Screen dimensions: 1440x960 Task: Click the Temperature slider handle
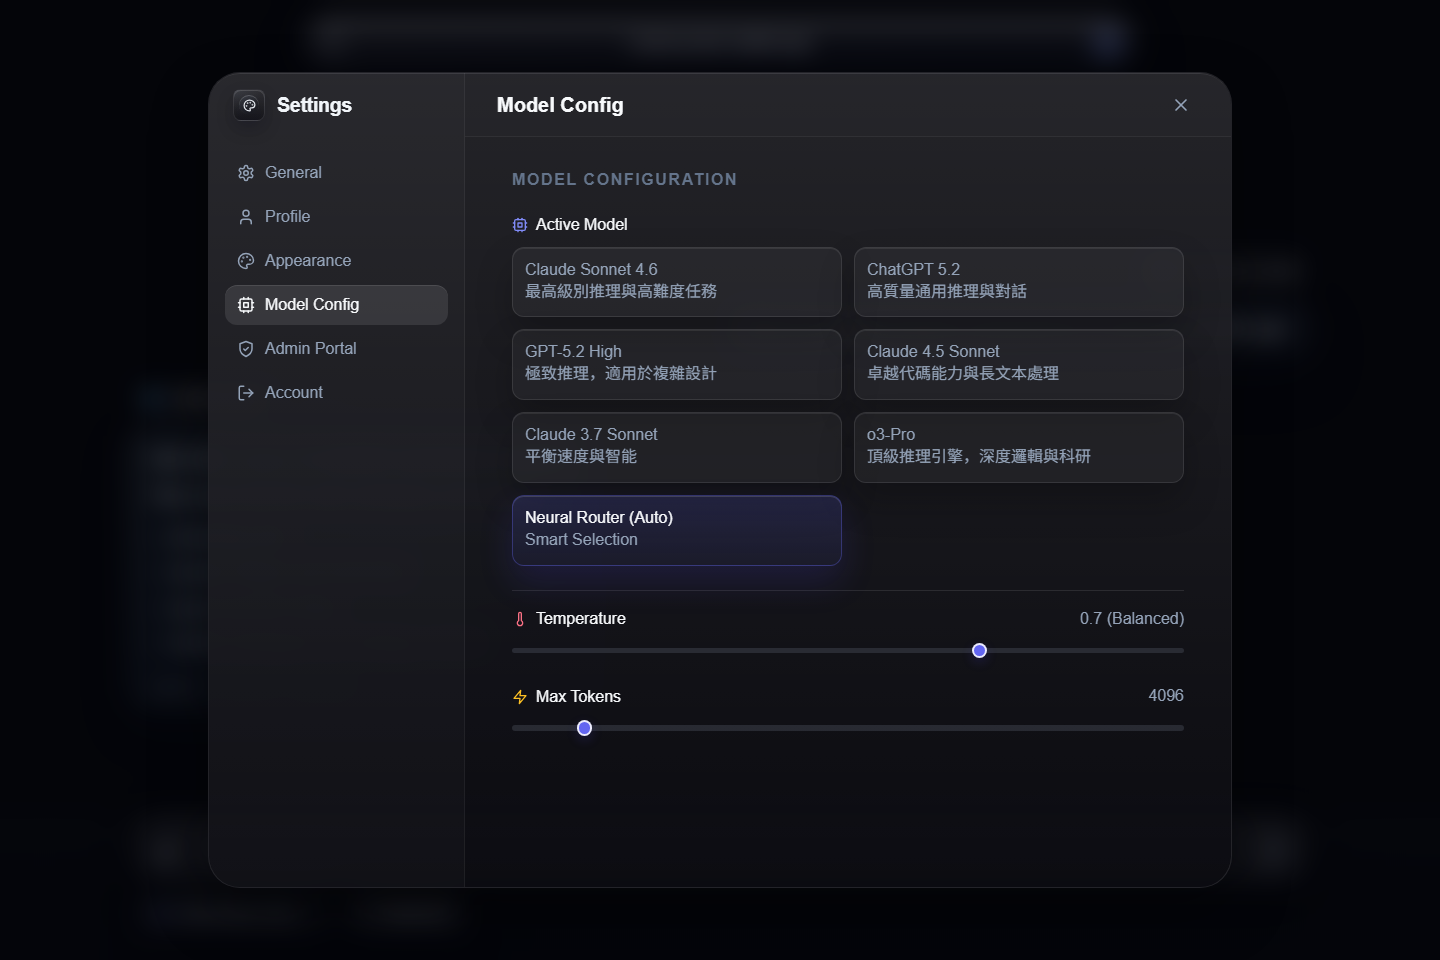click(980, 651)
